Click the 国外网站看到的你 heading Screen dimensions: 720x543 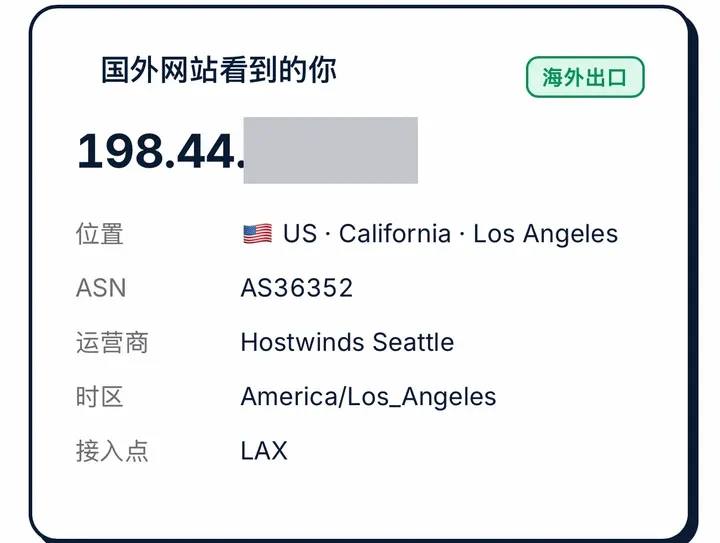[219, 70]
